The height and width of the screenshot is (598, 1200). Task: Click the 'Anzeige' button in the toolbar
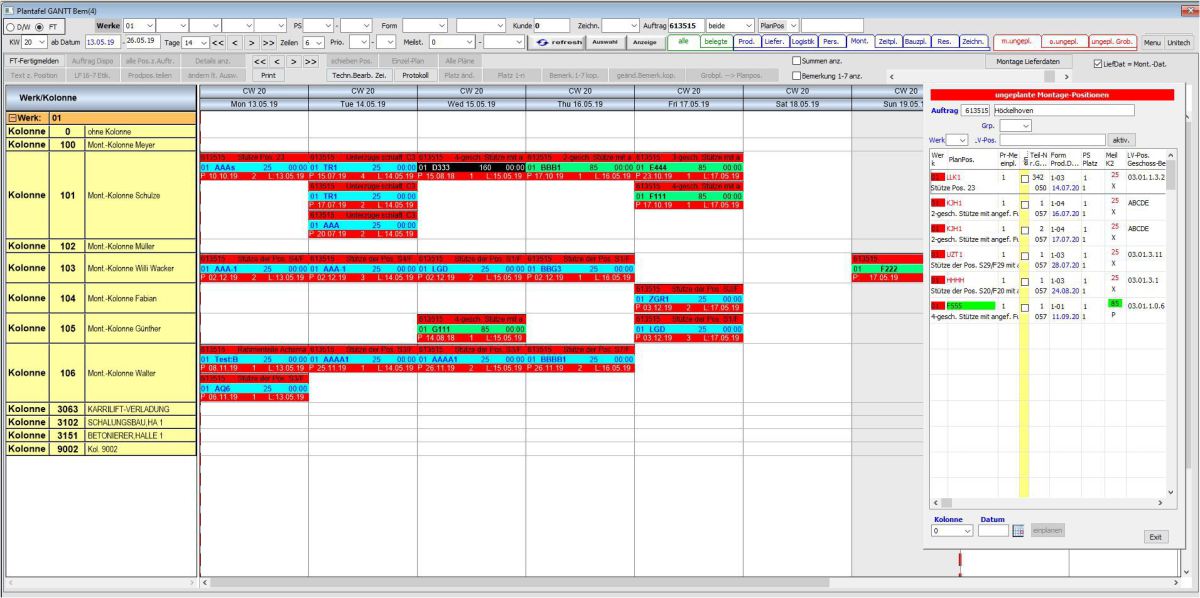pyautogui.click(x=644, y=43)
